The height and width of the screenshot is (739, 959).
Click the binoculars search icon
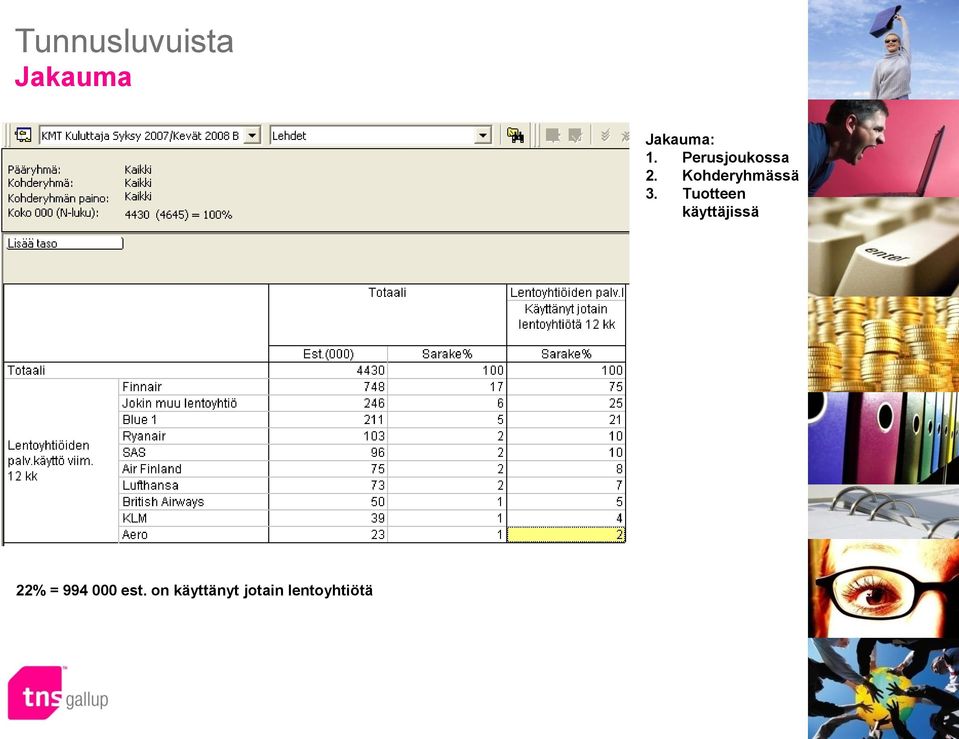coord(516,135)
